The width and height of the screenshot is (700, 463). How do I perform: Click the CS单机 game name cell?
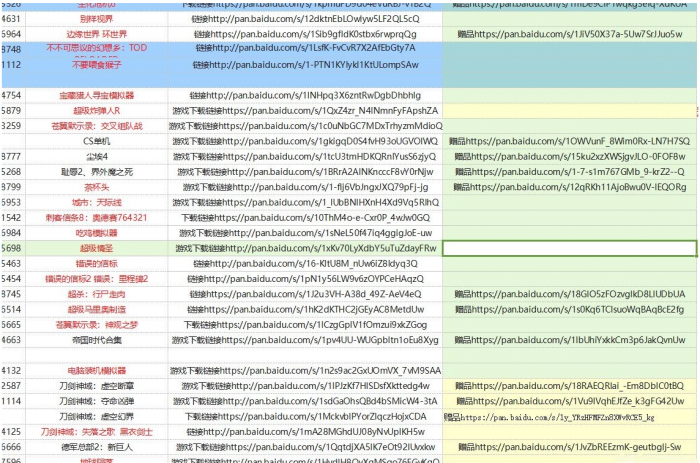(96, 141)
